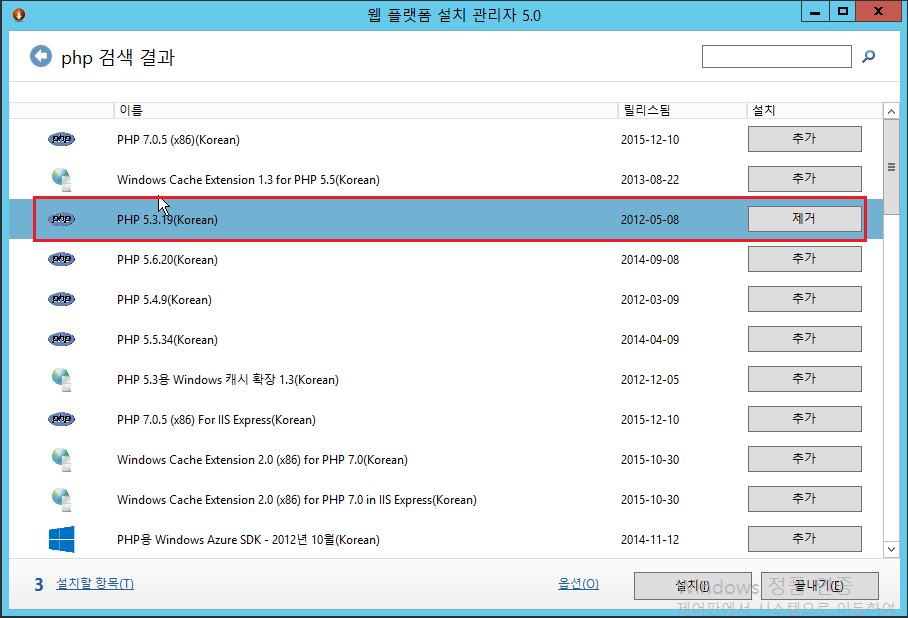Viewport: 908px width, 618px height.
Task: Remove PHP 5.3.19(Korean) with 제거 button
Action: click(x=804, y=219)
